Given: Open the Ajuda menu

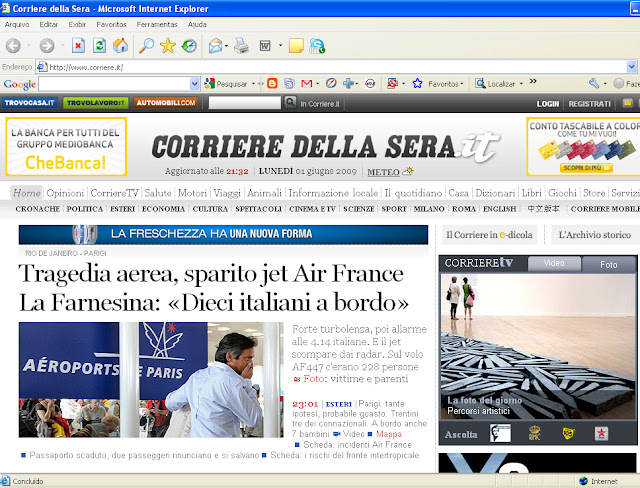Looking at the screenshot, I should [x=197, y=24].
